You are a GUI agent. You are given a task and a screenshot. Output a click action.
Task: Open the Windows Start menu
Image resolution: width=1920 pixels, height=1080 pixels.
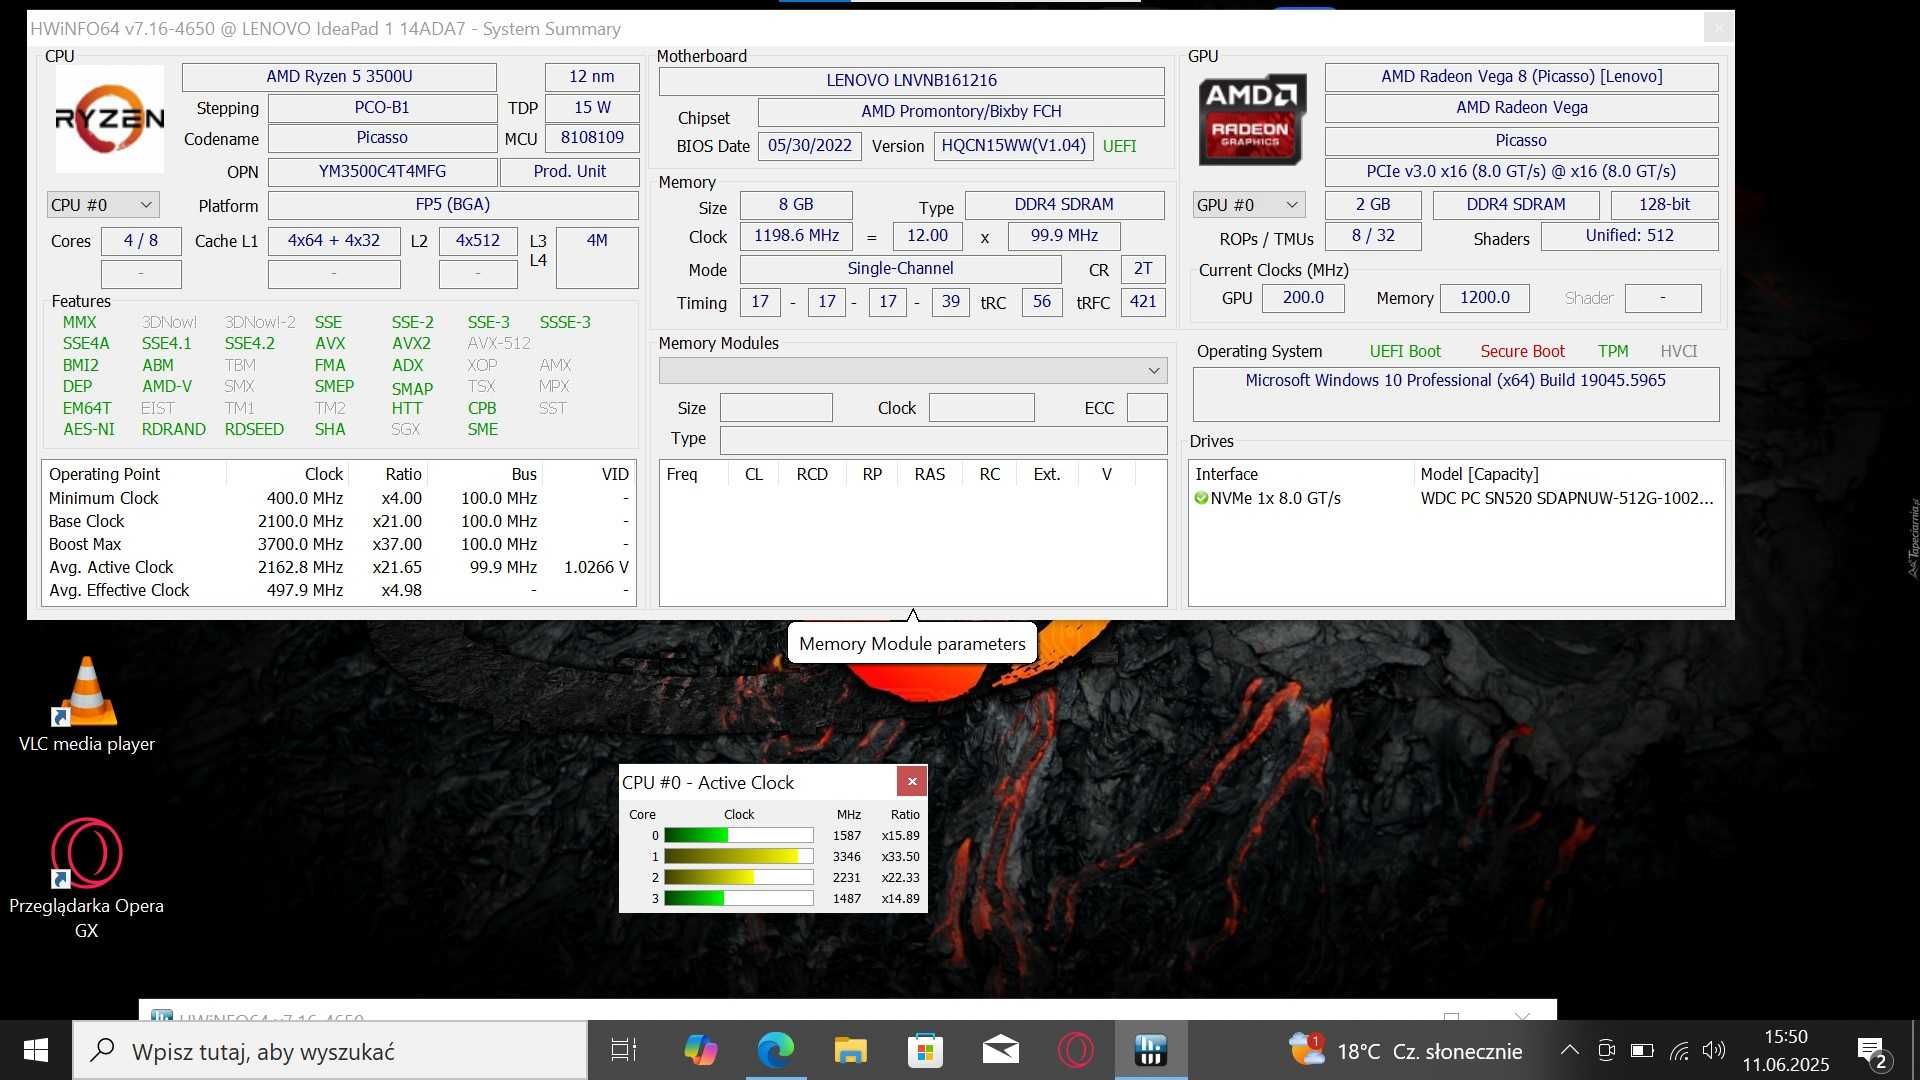36,1051
